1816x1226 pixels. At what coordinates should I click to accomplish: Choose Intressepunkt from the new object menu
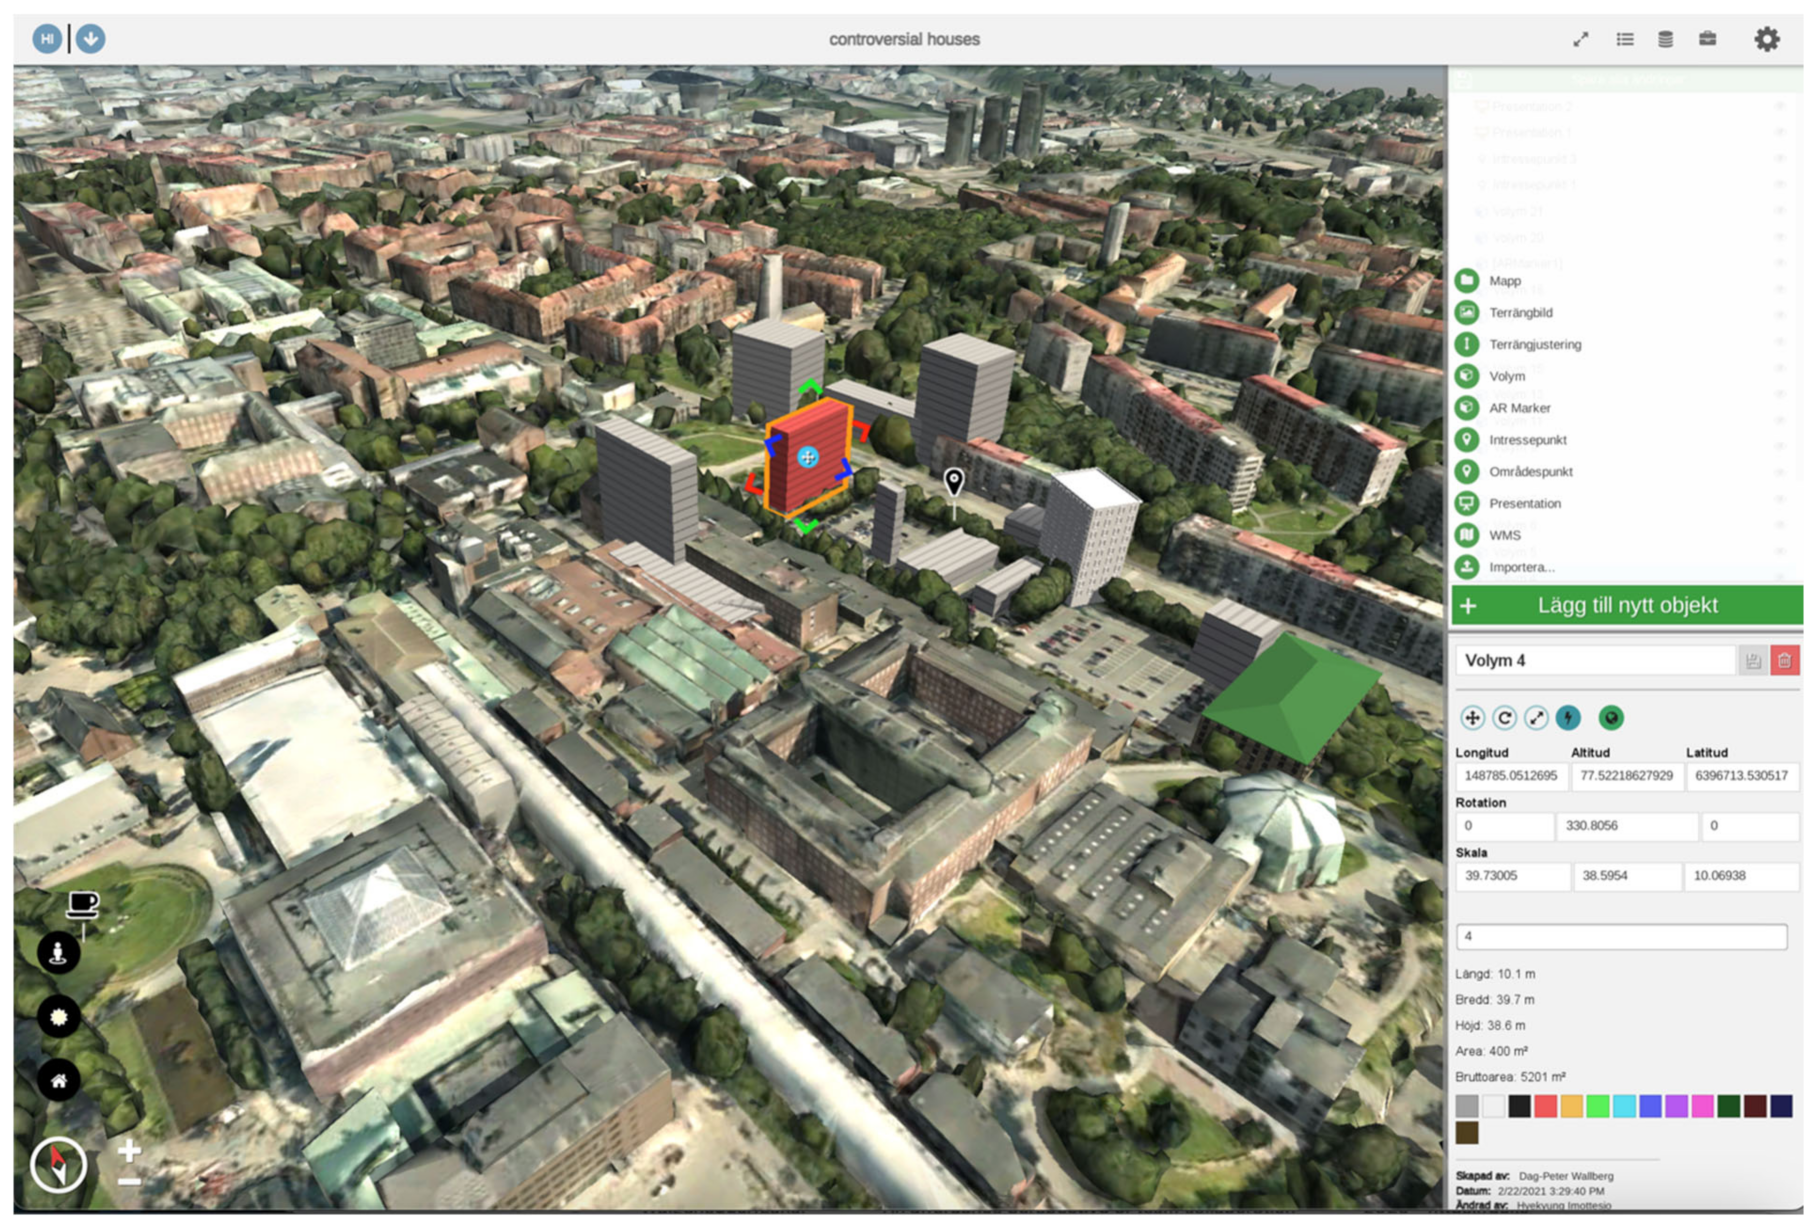click(1527, 440)
